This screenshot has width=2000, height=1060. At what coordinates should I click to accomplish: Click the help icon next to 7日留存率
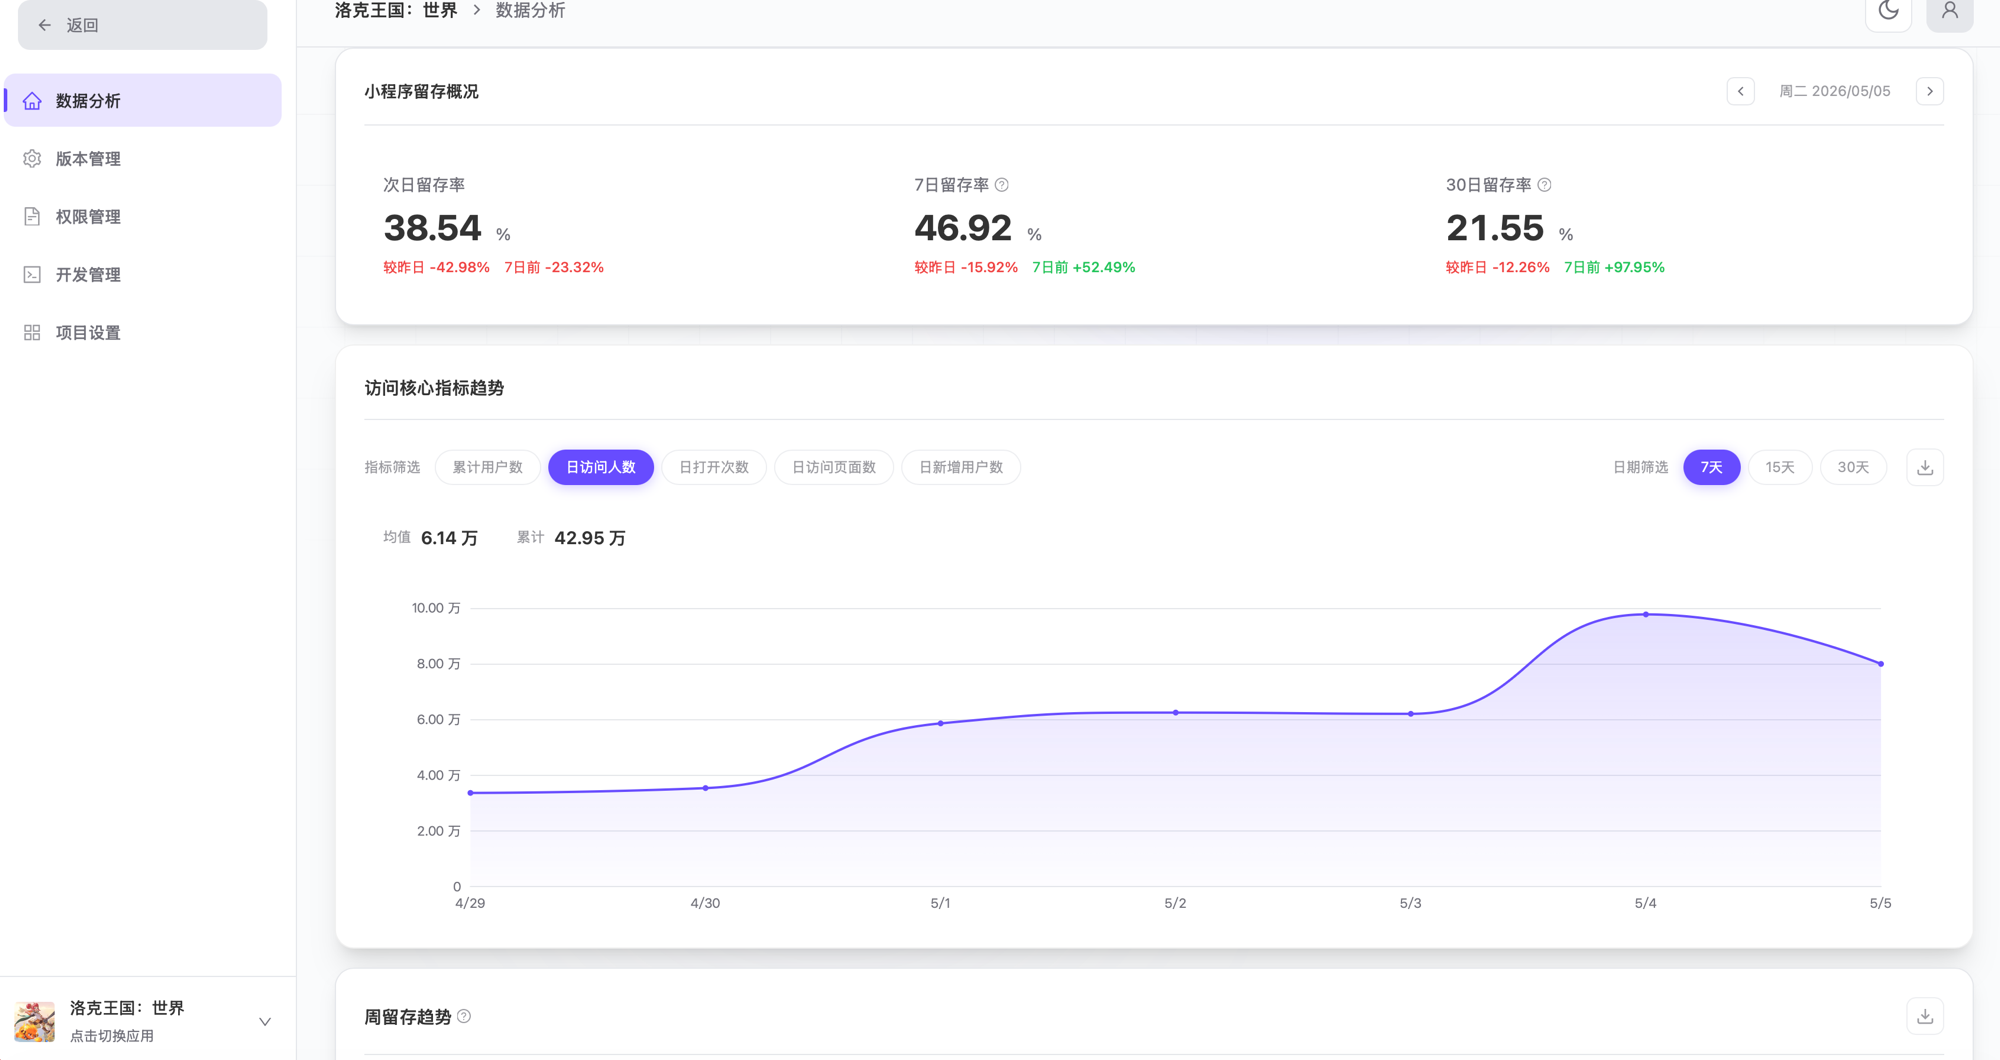[1001, 185]
